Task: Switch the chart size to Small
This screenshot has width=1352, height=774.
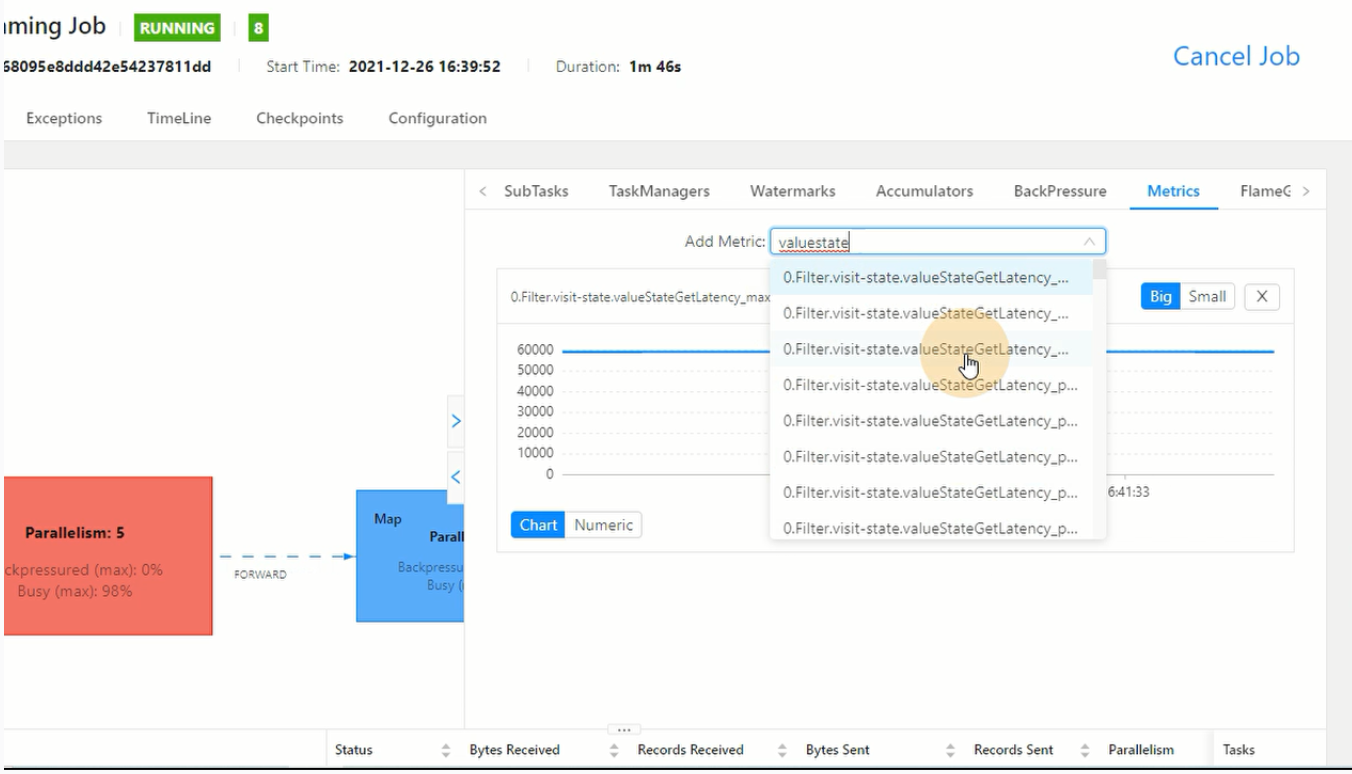Action: click(1207, 297)
